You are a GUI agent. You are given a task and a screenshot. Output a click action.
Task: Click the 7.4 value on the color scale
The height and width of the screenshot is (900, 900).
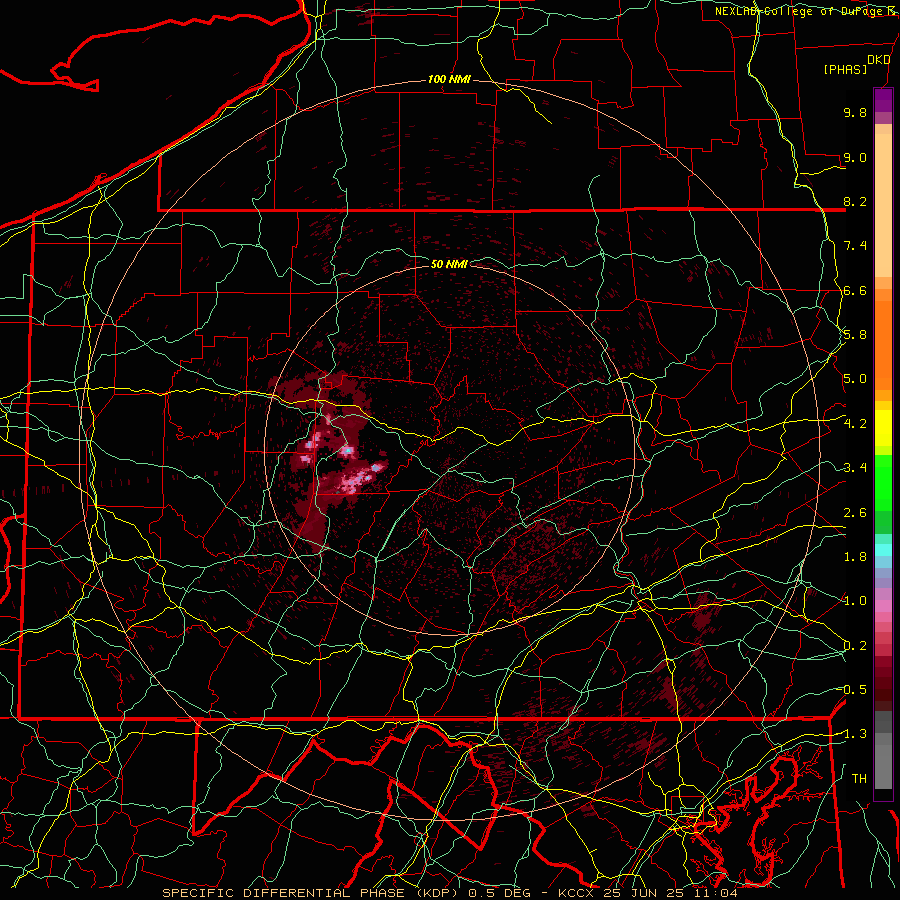pos(855,246)
